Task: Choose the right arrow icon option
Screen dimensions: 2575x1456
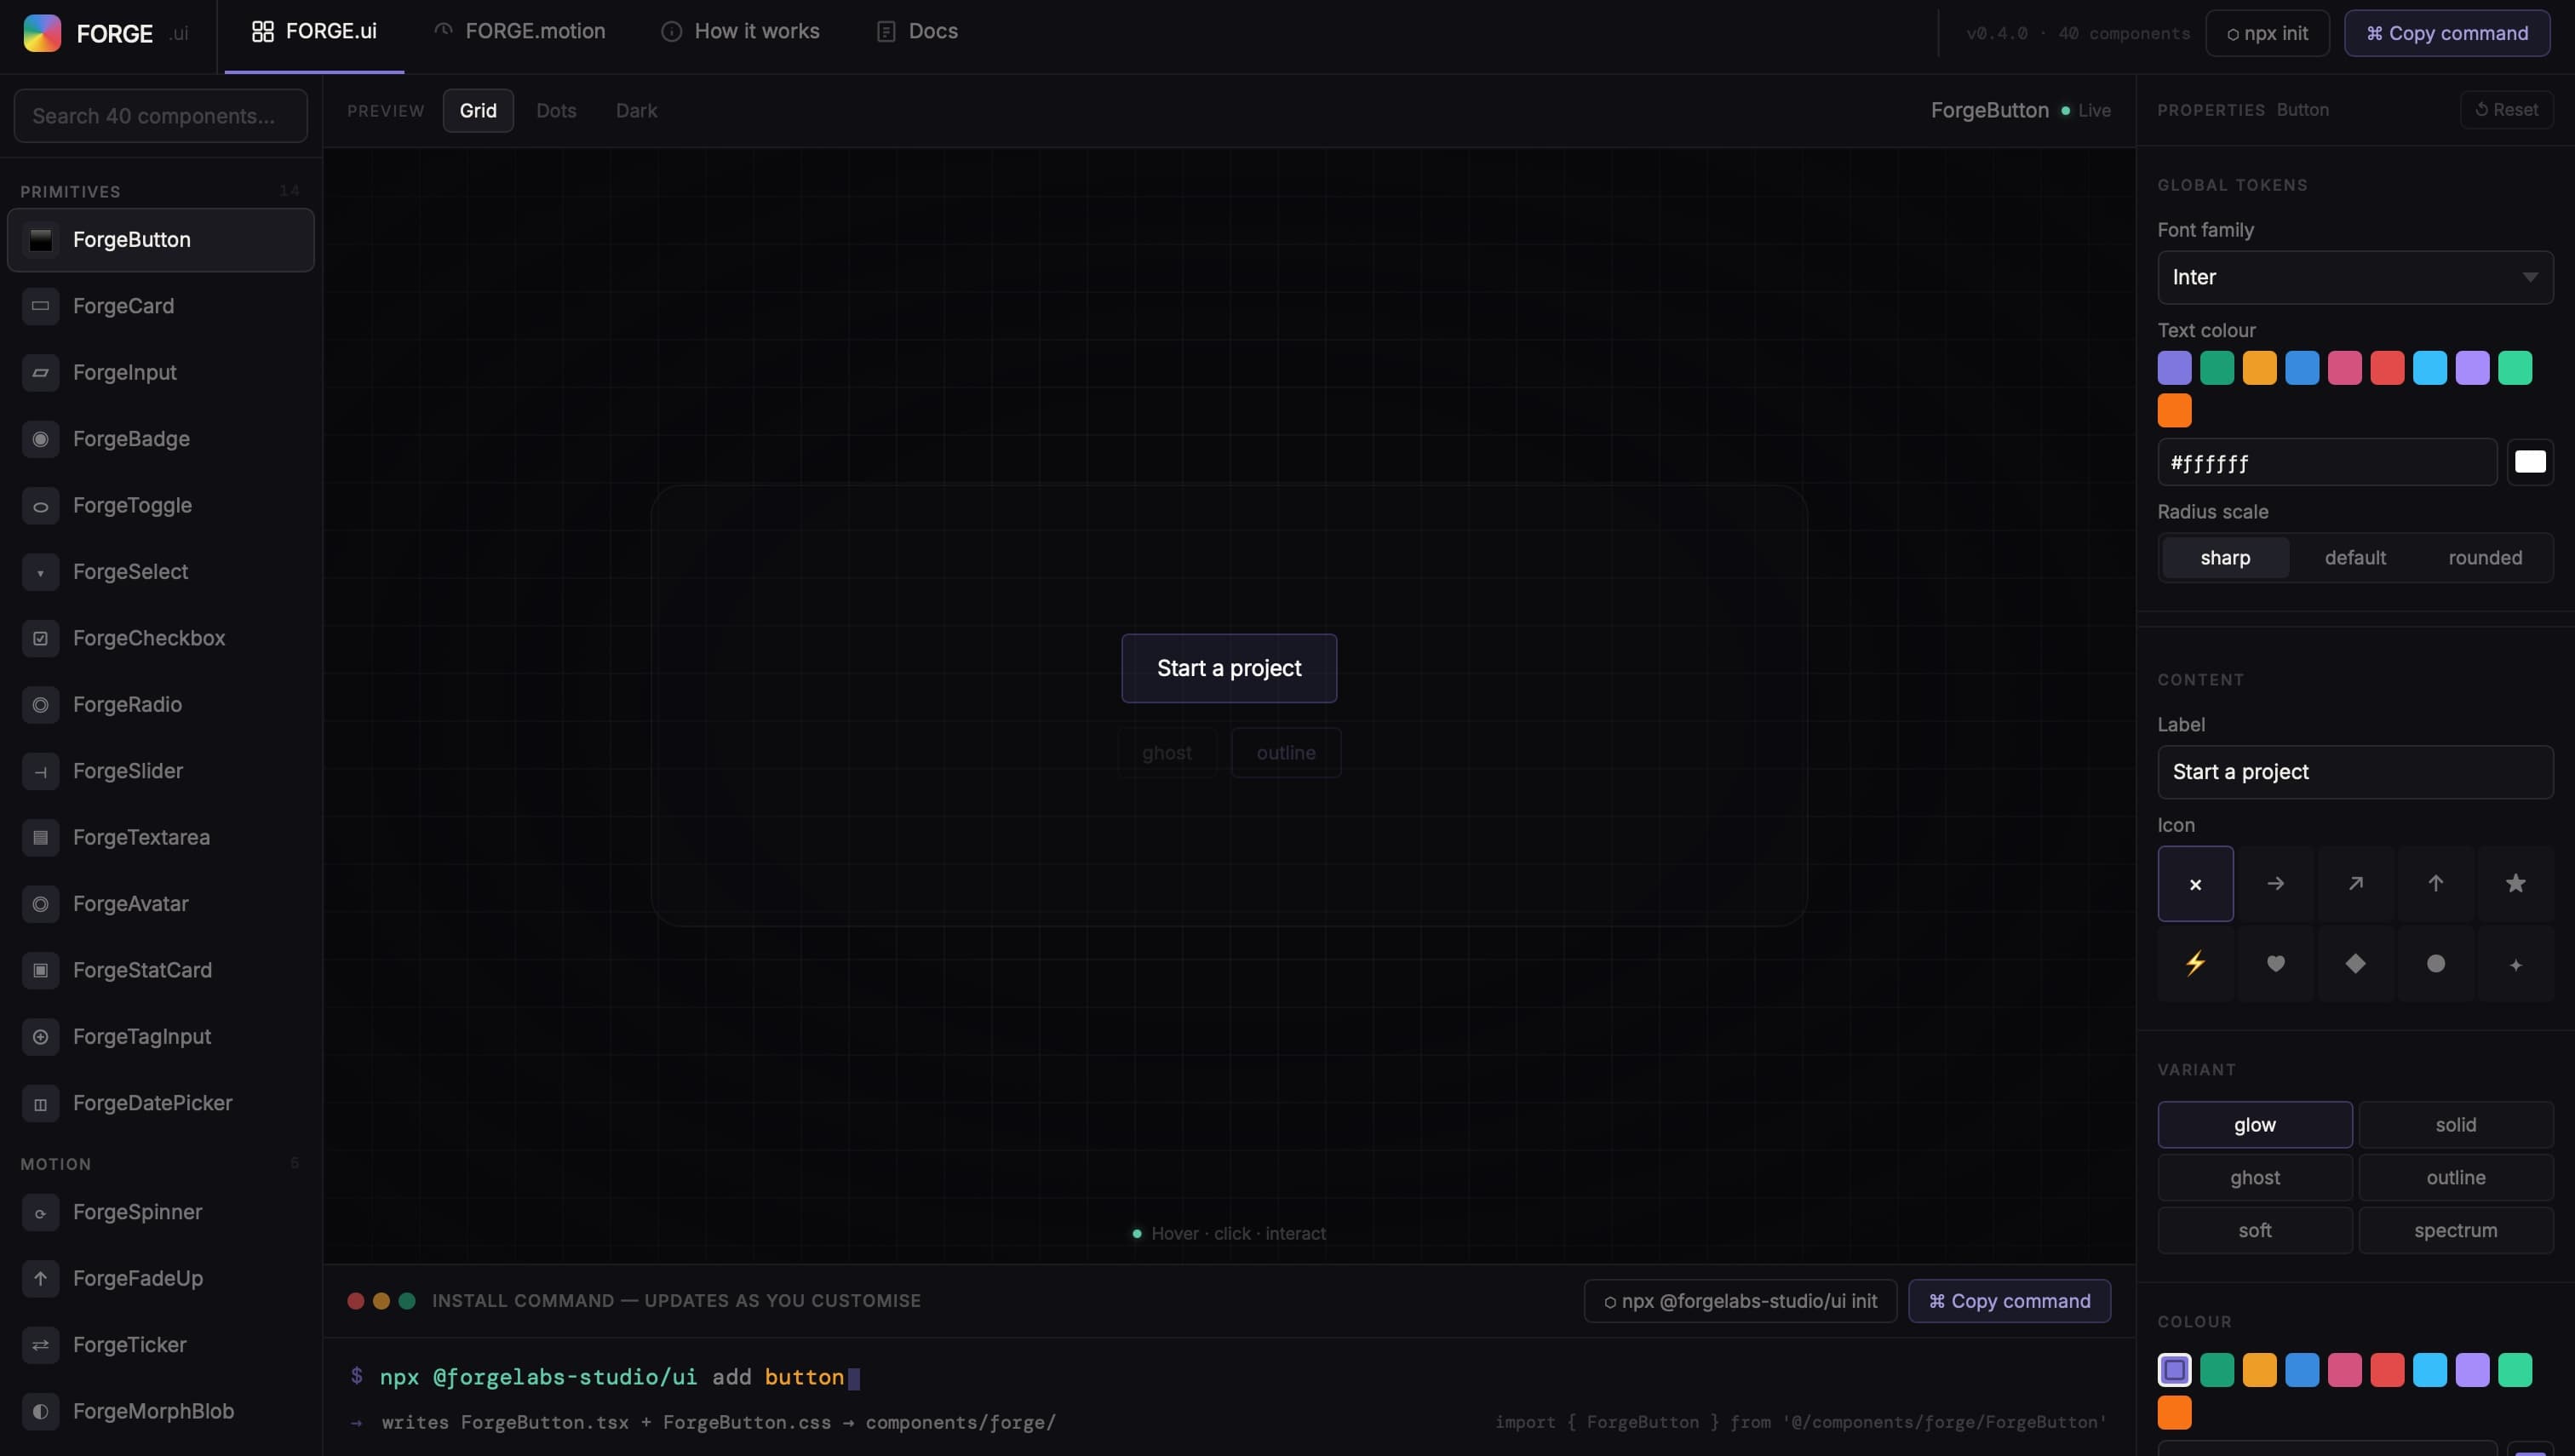Action: point(2275,883)
